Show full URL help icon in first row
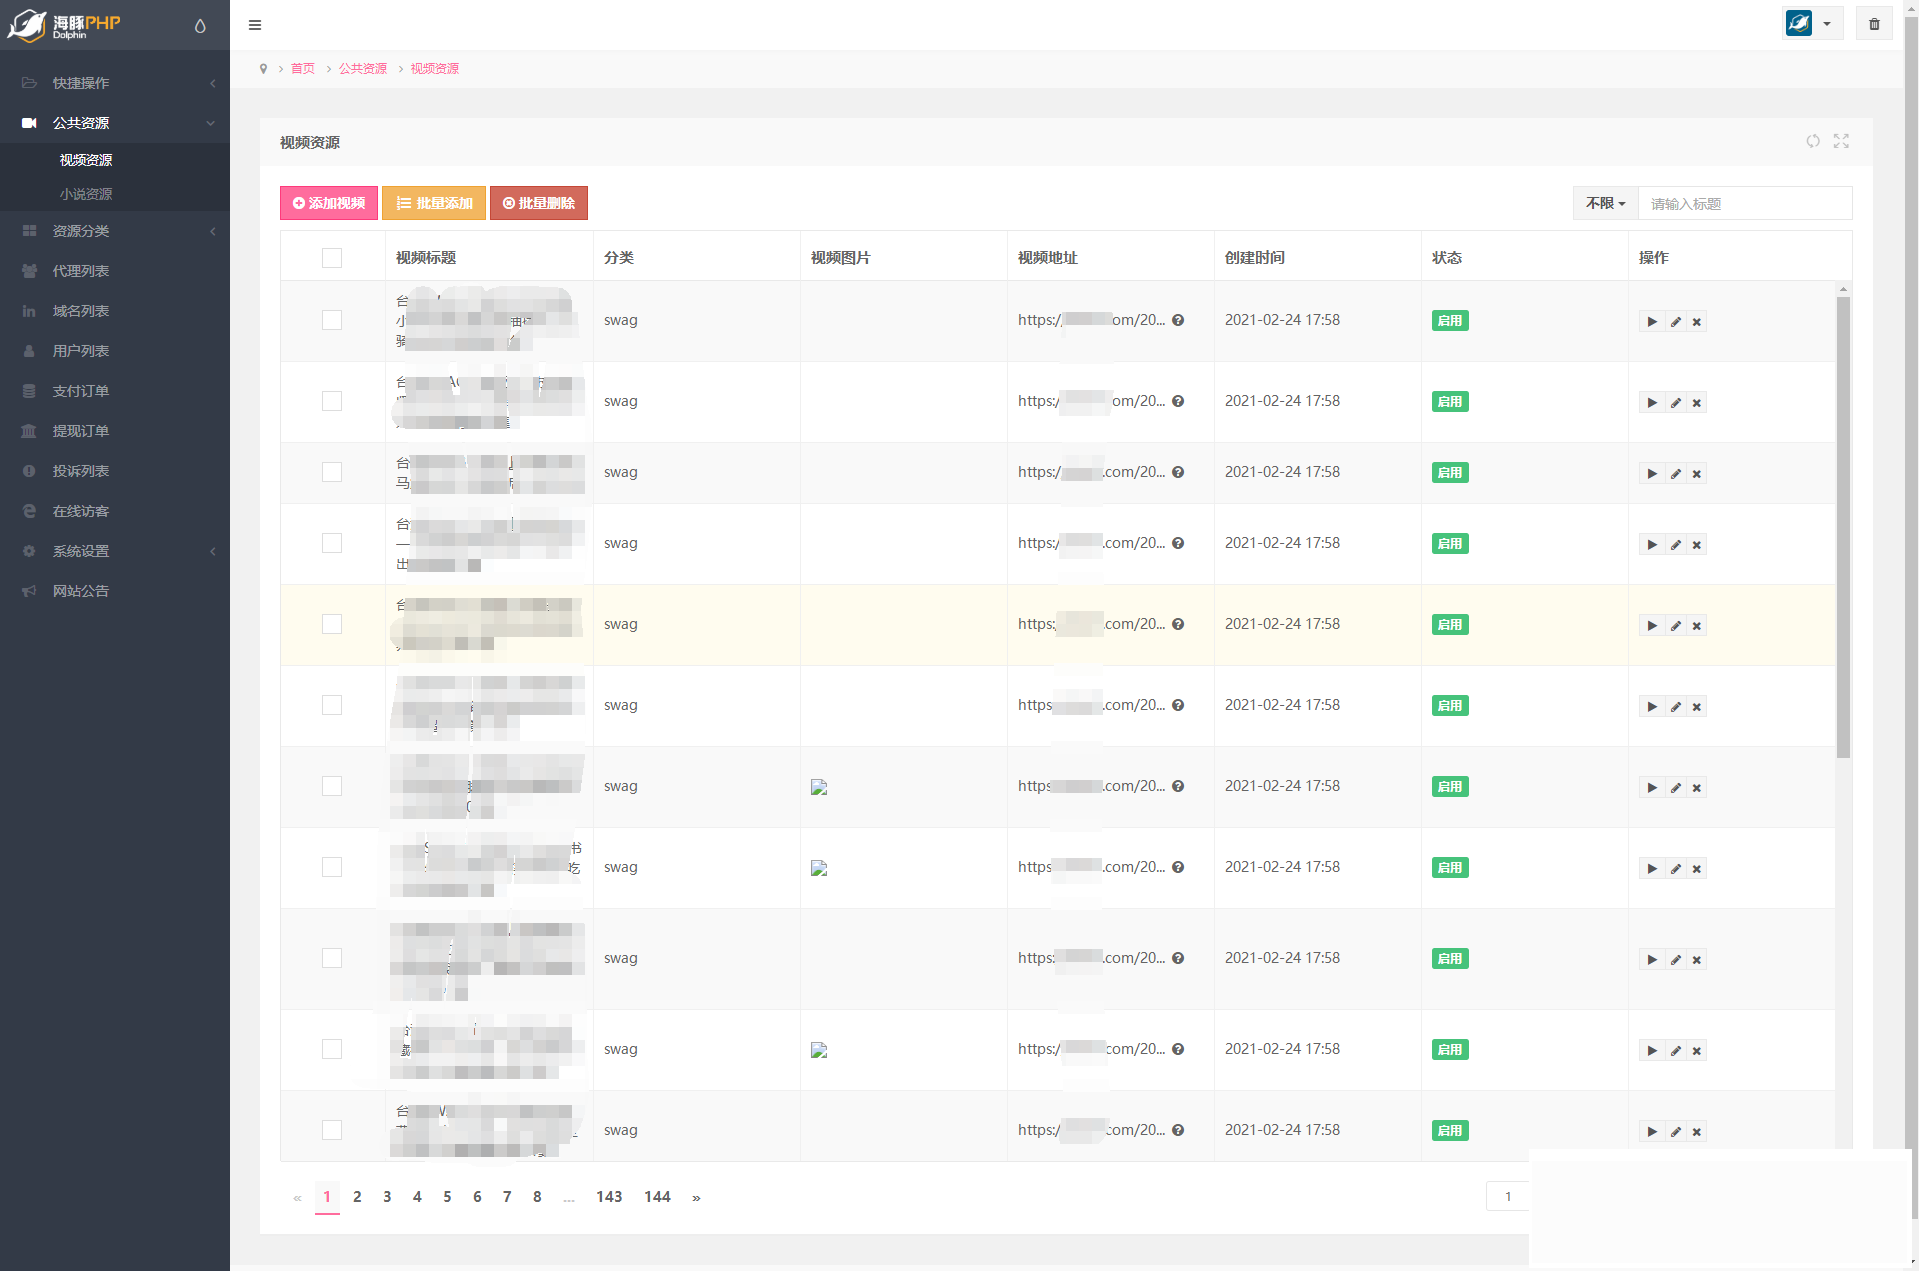 pos(1178,321)
